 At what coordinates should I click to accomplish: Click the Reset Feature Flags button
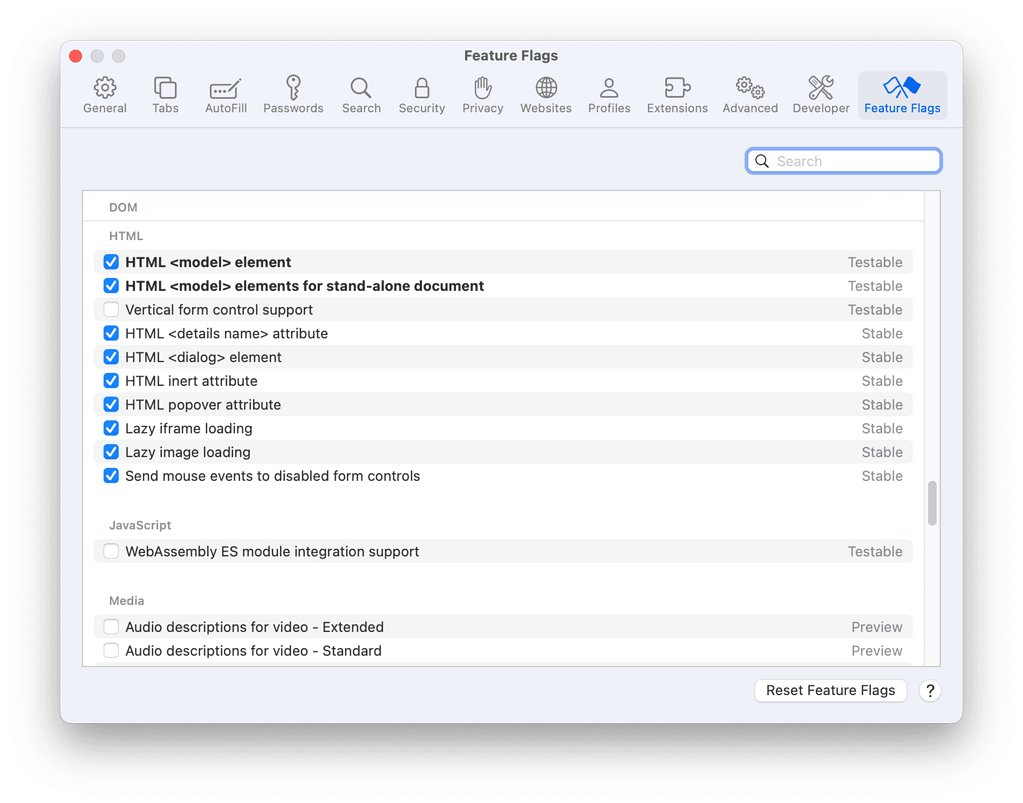pos(830,690)
